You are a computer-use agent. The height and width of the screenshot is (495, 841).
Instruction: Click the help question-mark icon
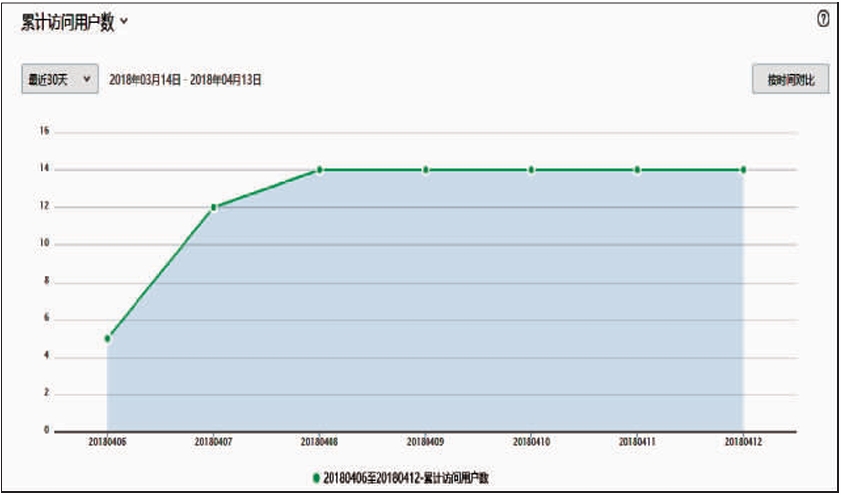coord(823,20)
